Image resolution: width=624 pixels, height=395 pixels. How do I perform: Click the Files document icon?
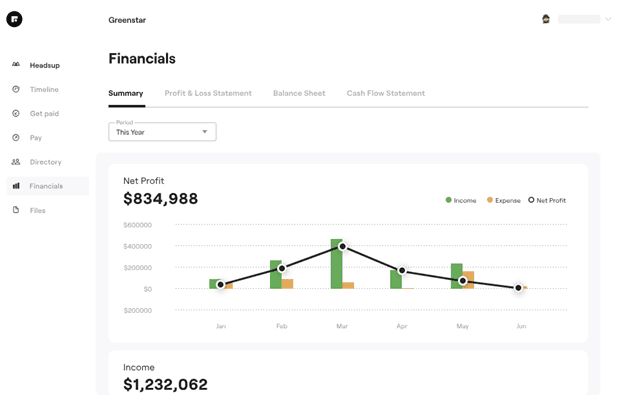tap(16, 210)
